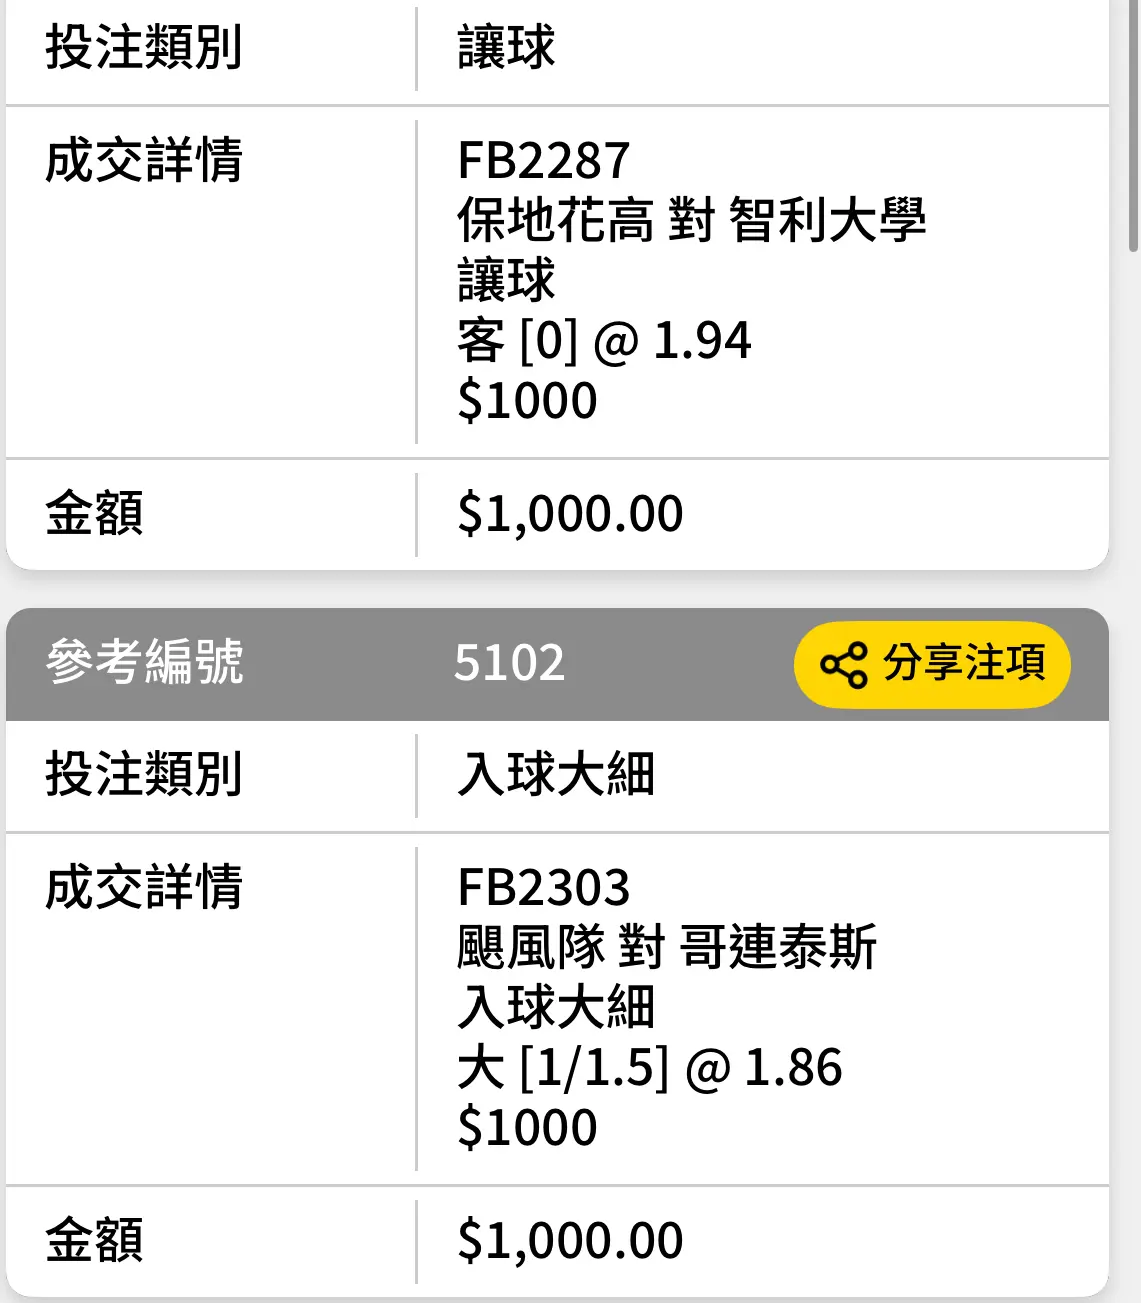Tap match code FB2287
The height and width of the screenshot is (1303, 1141).
click(x=543, y=160)
